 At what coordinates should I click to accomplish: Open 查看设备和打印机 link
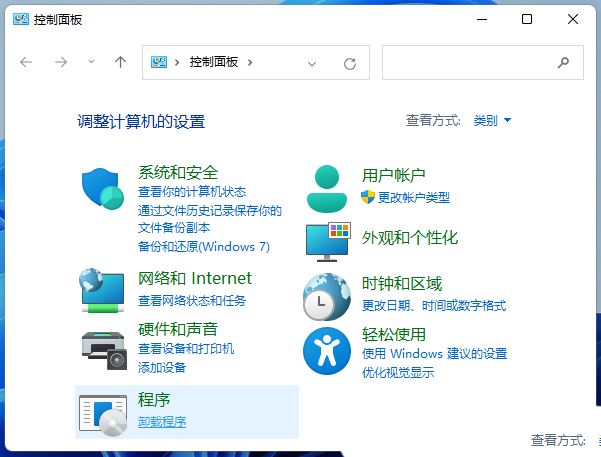pos(186,349)
